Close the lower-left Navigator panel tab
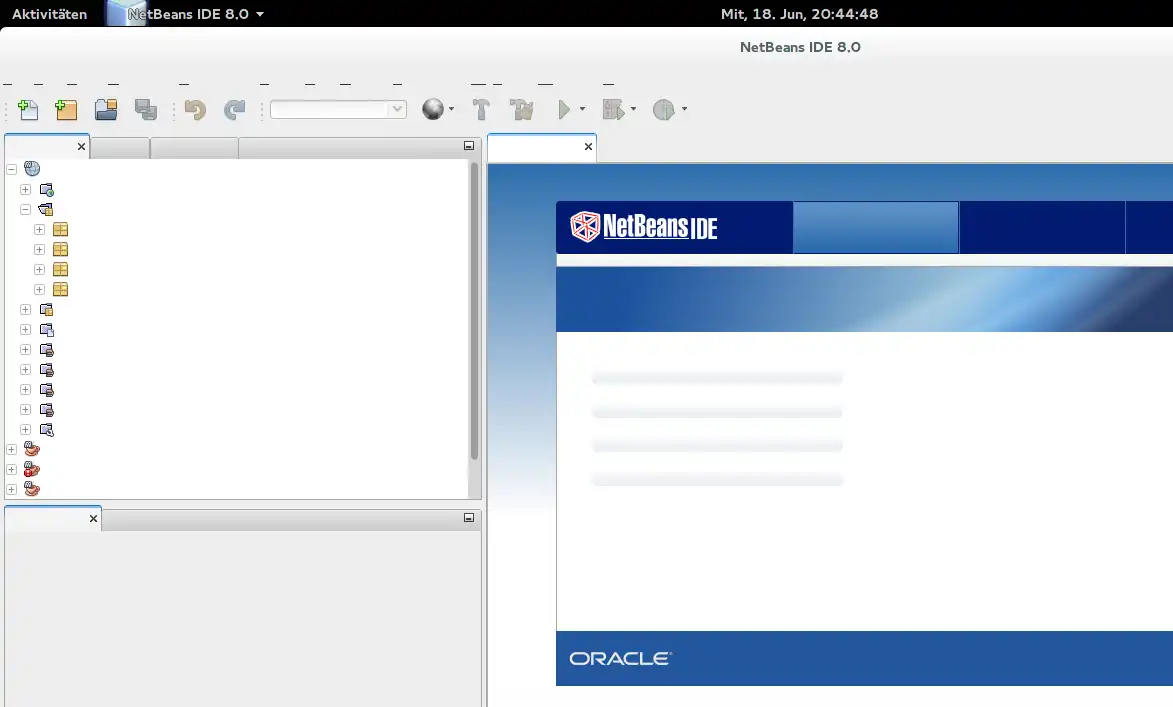 pyautogui.click(x=94, y=518)
